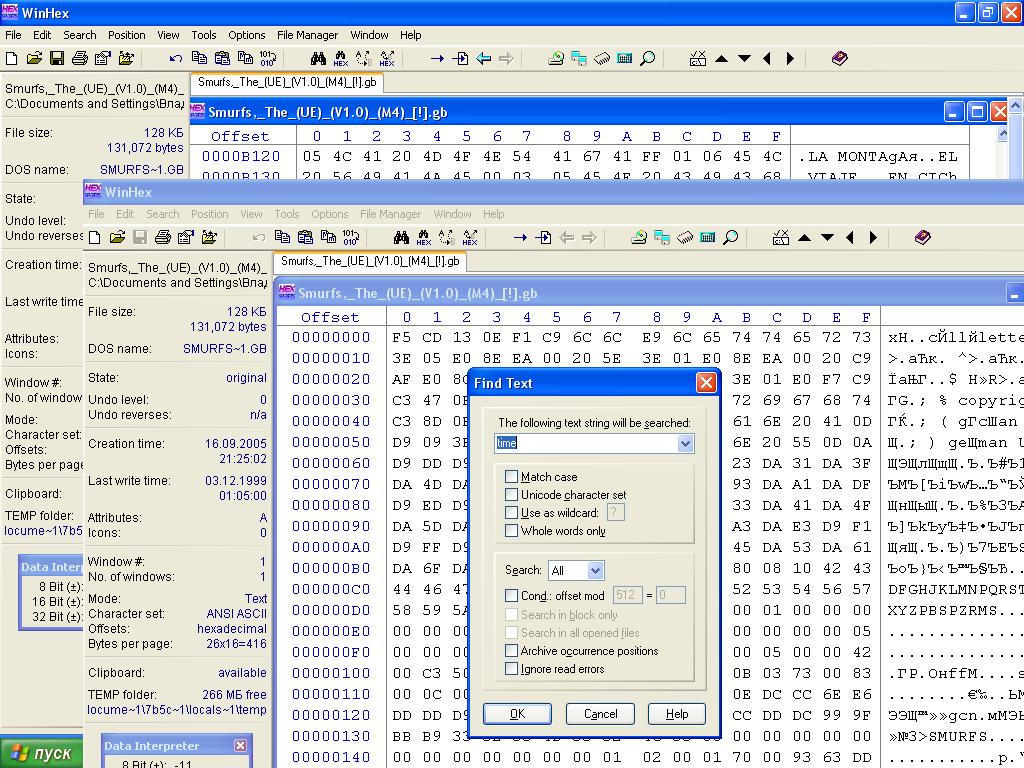1024x768 pixels.
Task: Click the offset mod 512 field
Action: click(x=627, y=595)
